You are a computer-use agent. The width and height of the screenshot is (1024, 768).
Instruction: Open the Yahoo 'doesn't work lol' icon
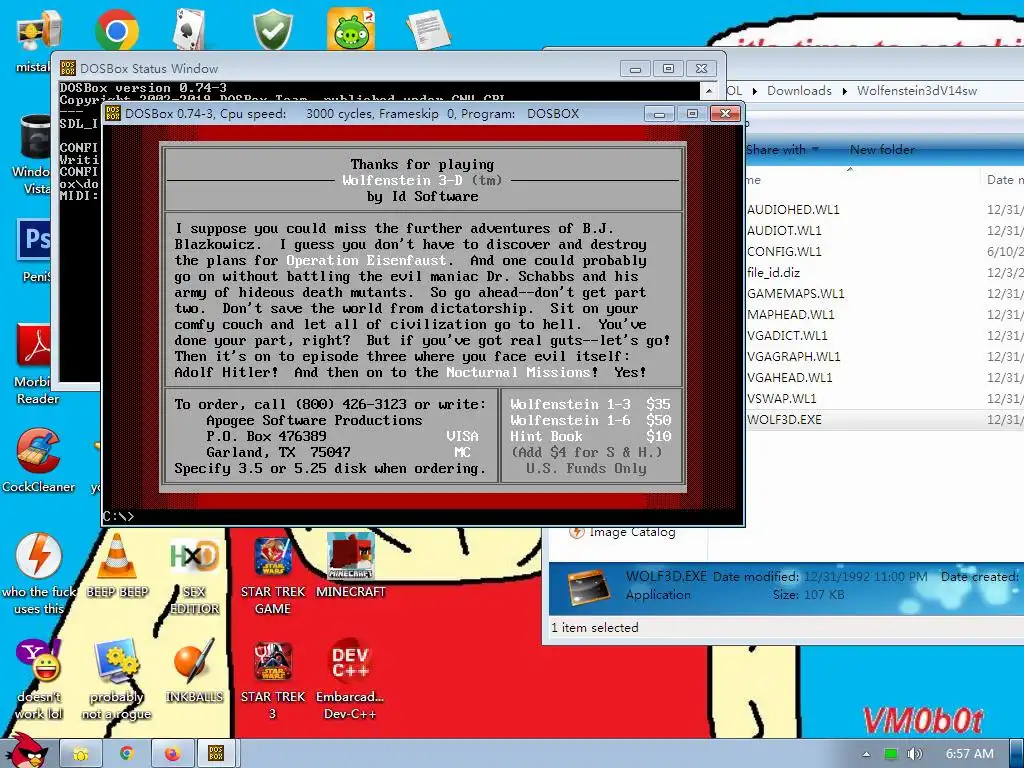coord(39,661)
